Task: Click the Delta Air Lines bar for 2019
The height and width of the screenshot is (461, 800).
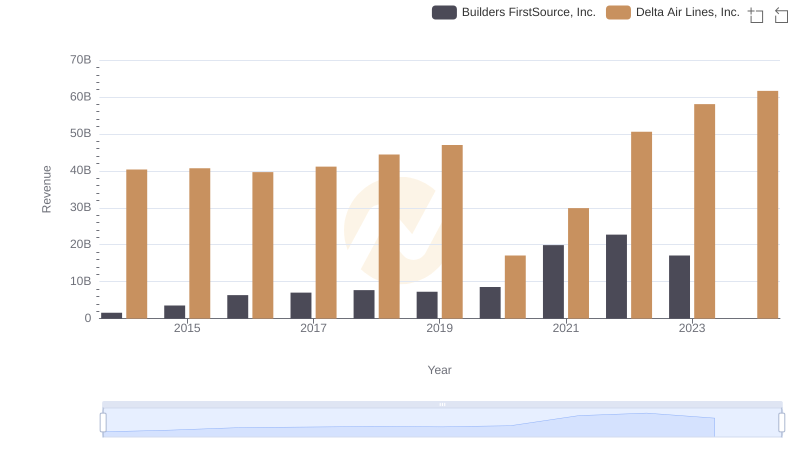Action: 452,232
